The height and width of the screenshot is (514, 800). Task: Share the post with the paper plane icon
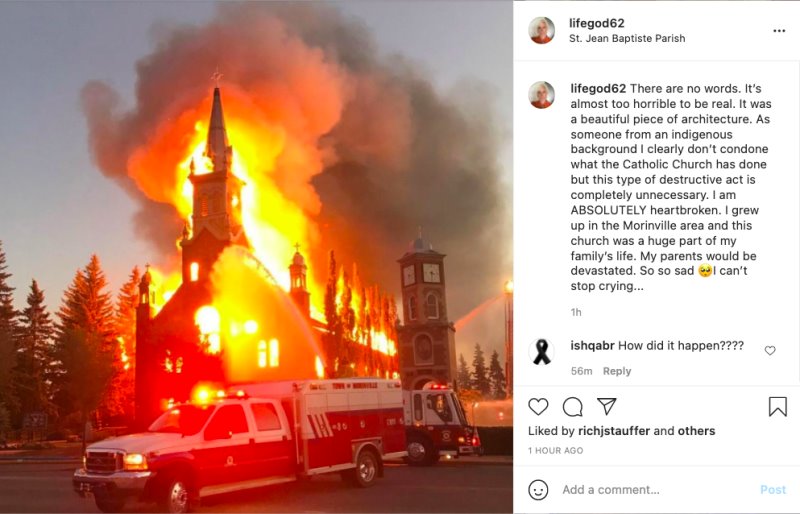click(607, 406)
